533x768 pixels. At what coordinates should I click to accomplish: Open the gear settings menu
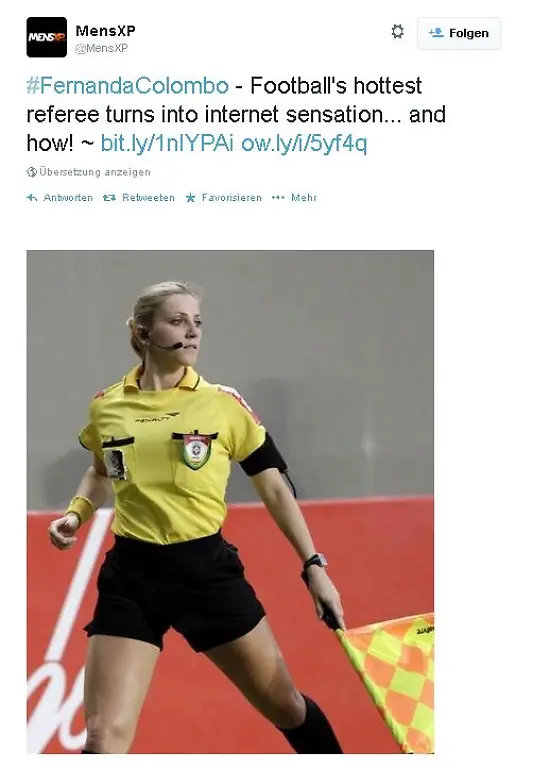(x=397, y=32)
